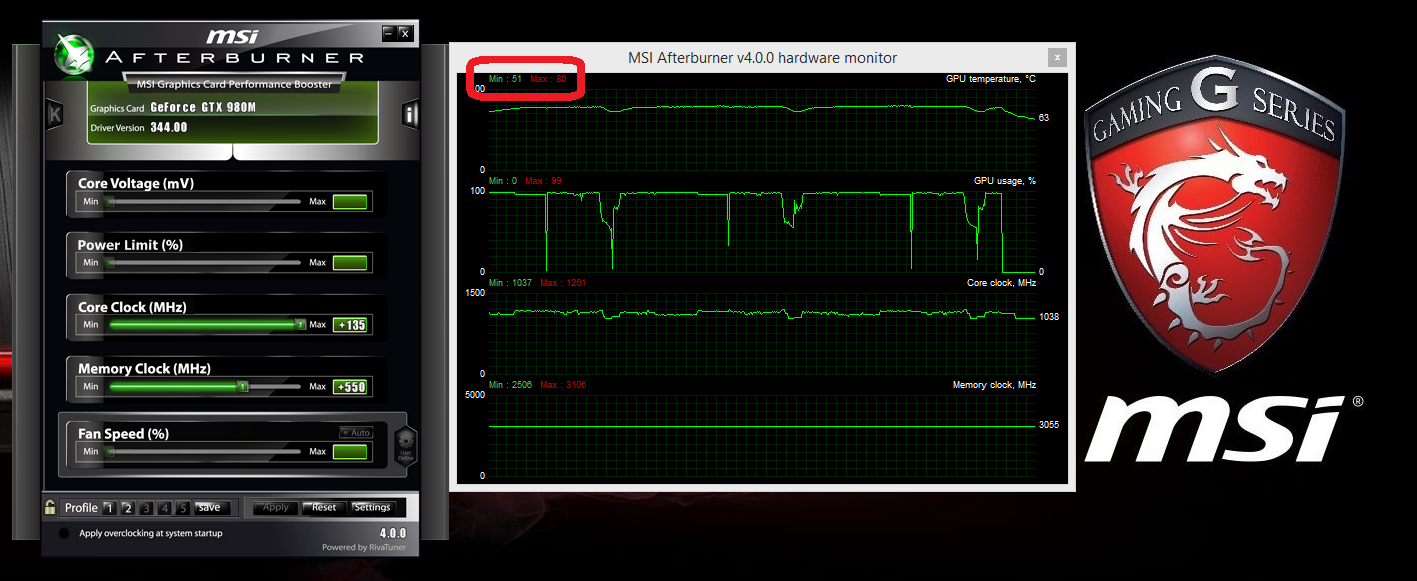Click the Memory Clock slider handle
Screen dimensions: 1417x581
pos(242,386)
